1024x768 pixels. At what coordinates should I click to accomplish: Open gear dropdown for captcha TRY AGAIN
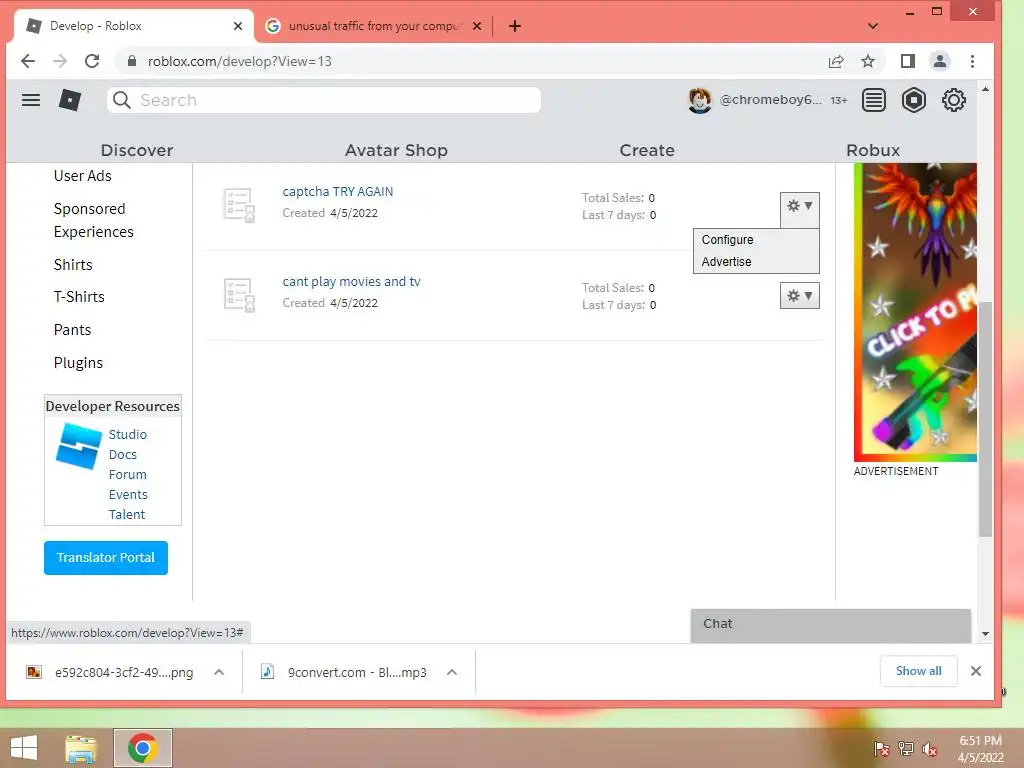click(799, 206)
